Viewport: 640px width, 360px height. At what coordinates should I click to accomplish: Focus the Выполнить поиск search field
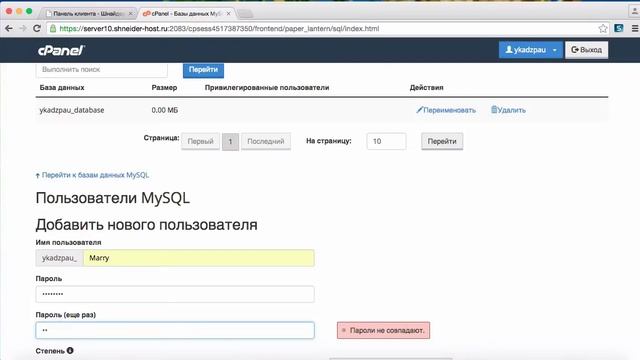[x=102, y=70]
